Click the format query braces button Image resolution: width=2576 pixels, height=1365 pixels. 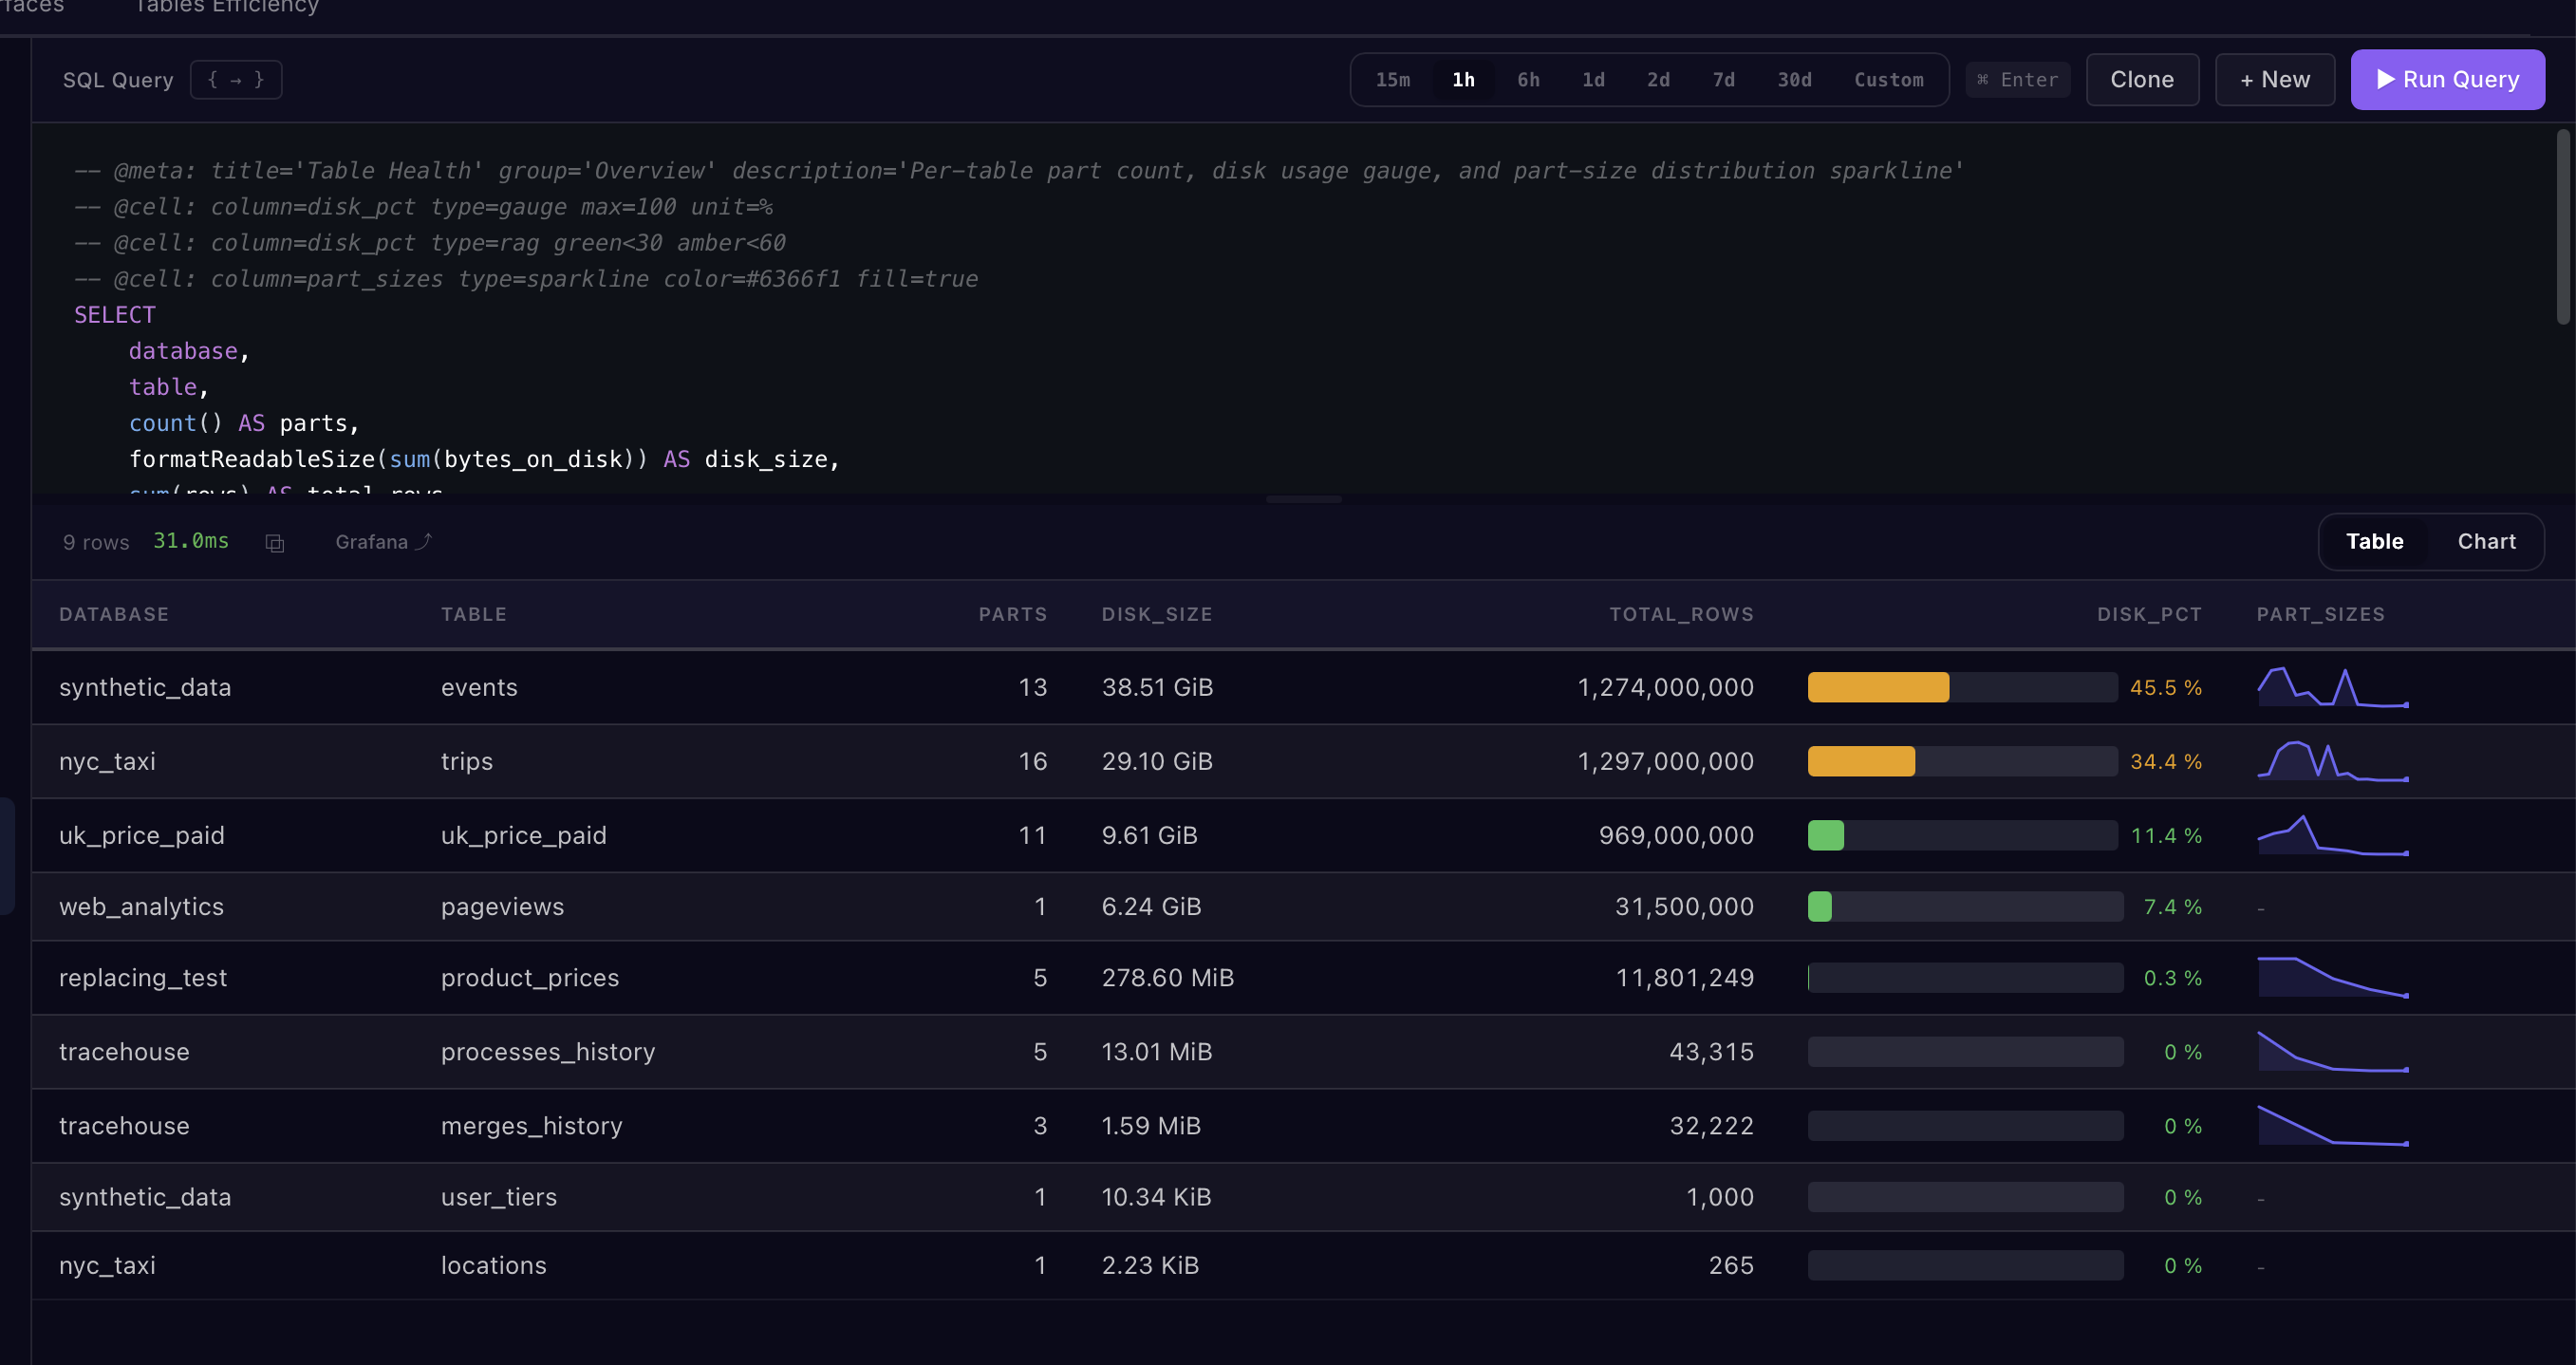tap(236, 80)
